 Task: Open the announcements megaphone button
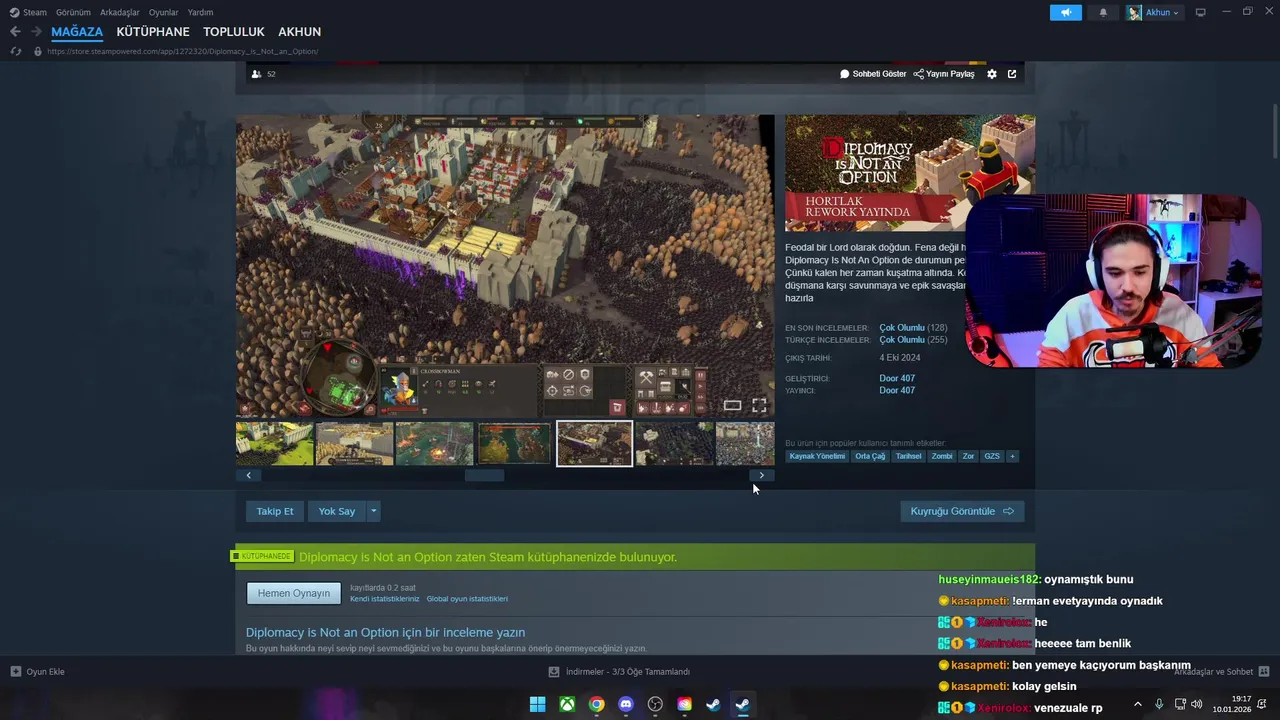[x=1066, y=12]
